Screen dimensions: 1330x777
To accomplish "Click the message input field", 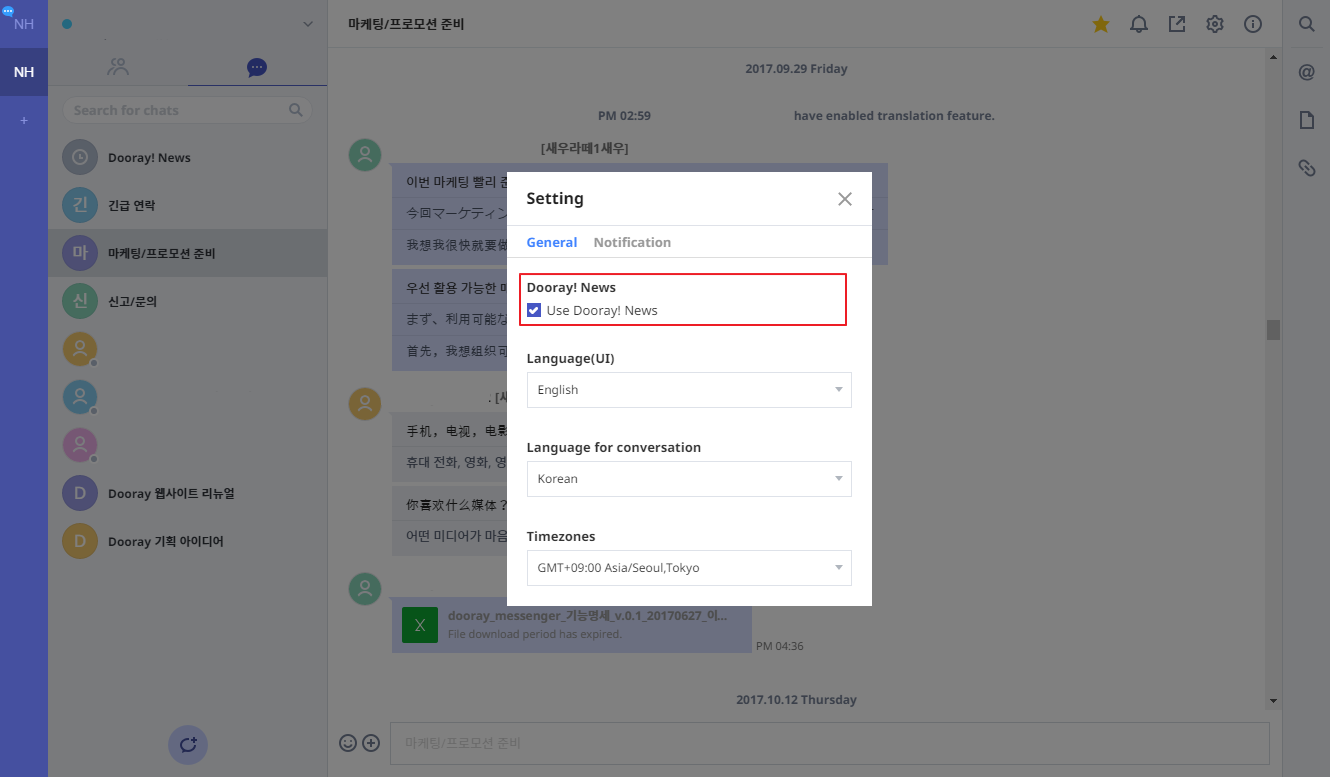I will click(x=829, y=743).
